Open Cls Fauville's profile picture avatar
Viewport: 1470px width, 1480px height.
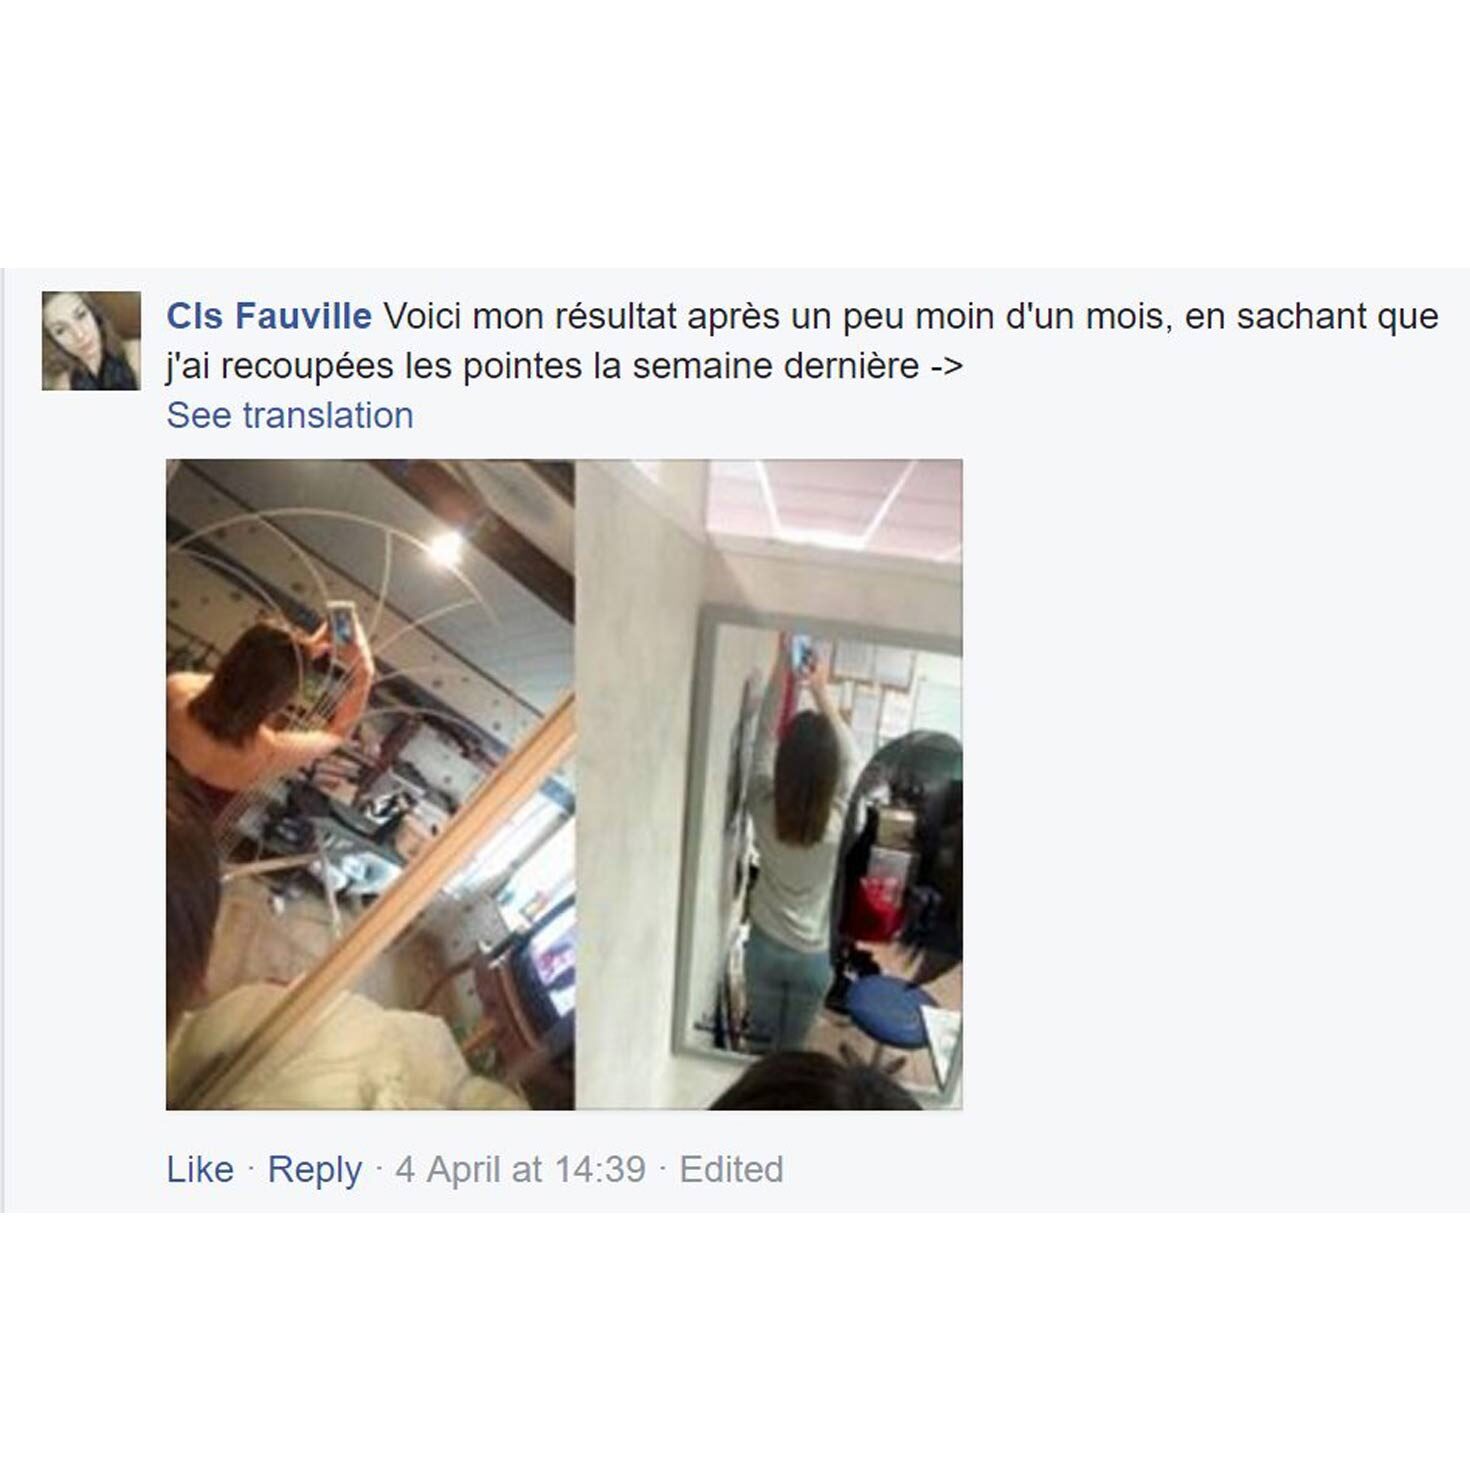click(91, 341)
